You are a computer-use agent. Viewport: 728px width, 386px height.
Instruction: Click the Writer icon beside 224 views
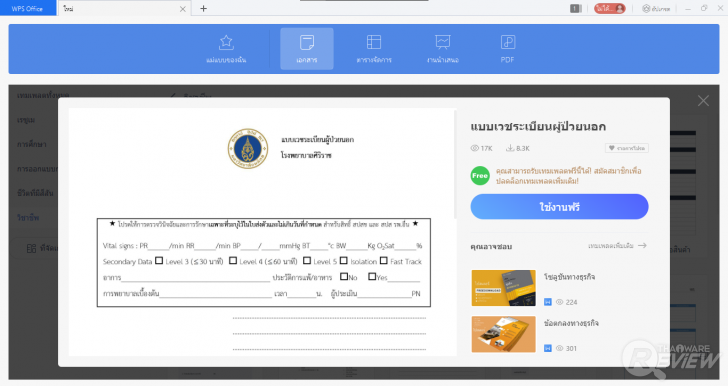coord(548,302)
